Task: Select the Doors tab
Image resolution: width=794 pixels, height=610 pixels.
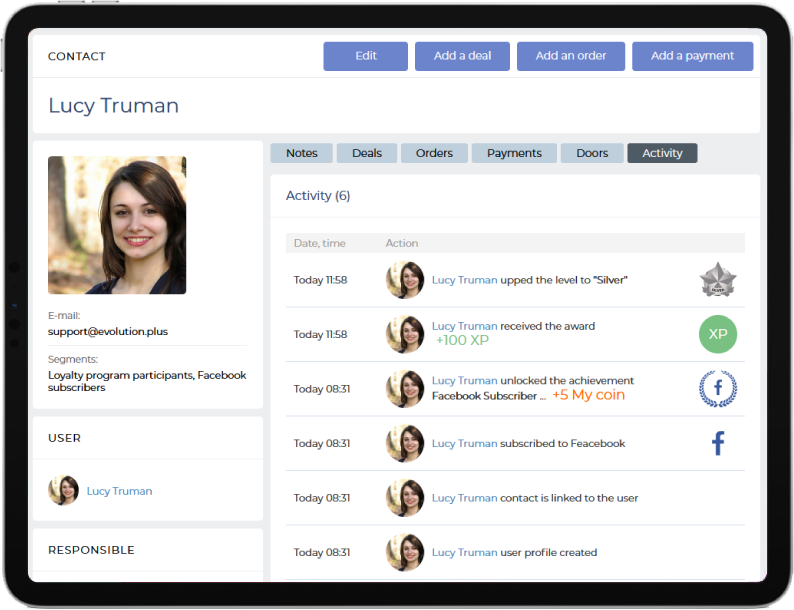Action: pyautogui.click(x=592, y=153)
